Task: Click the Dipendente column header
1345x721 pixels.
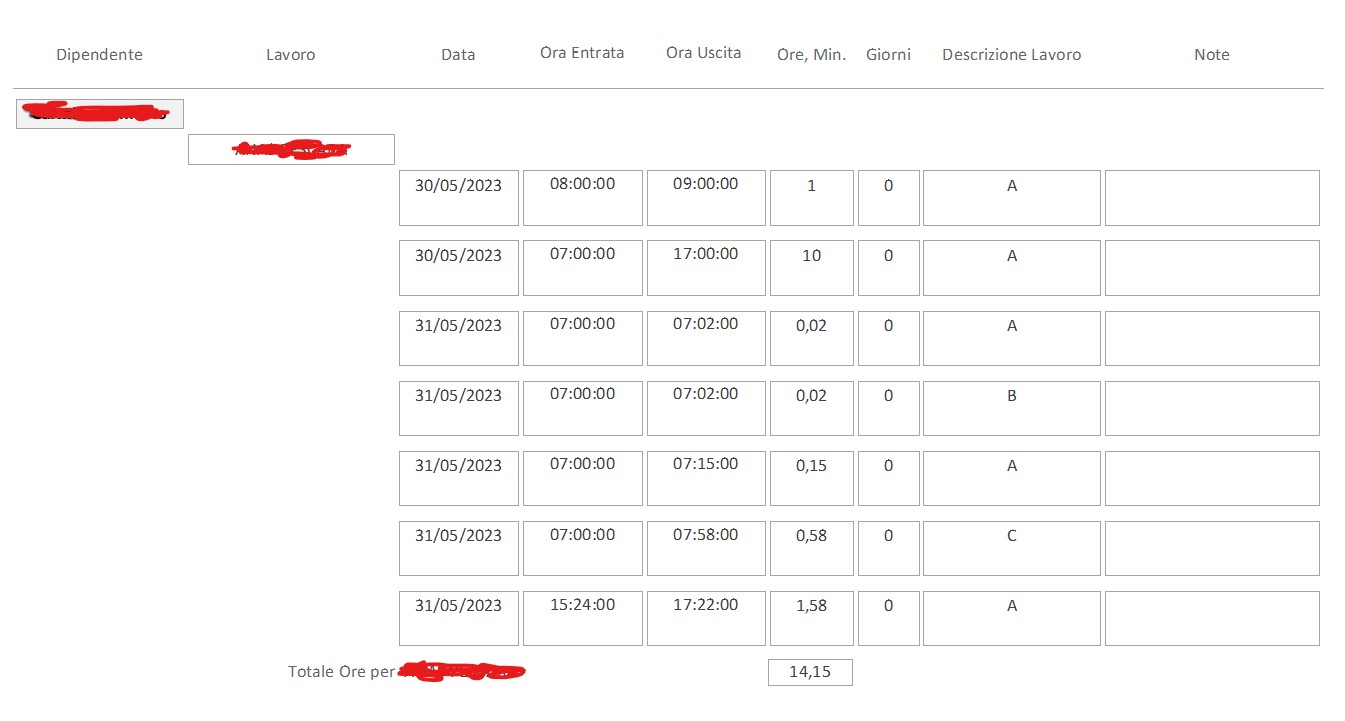Action: 99,54
